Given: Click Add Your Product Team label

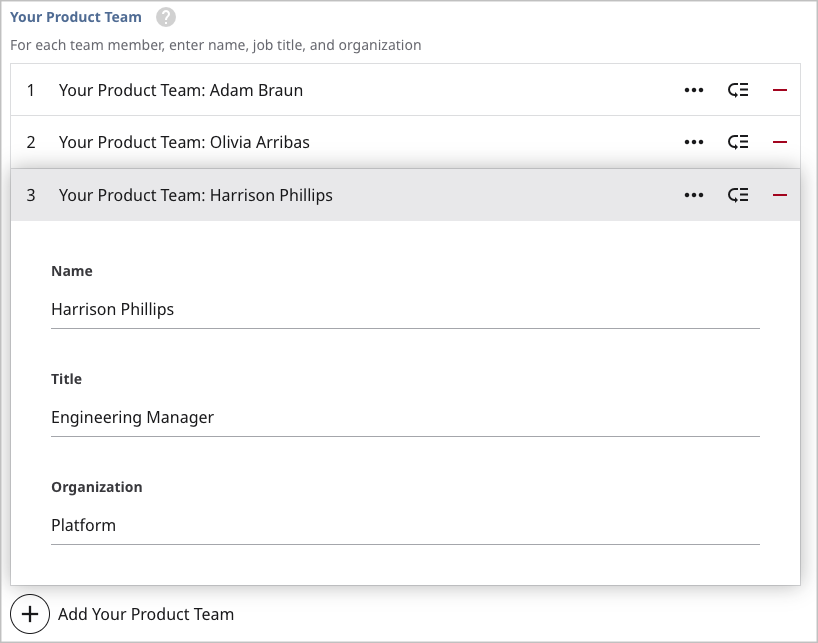Looking at the screenshot, I should coord(146,614).
